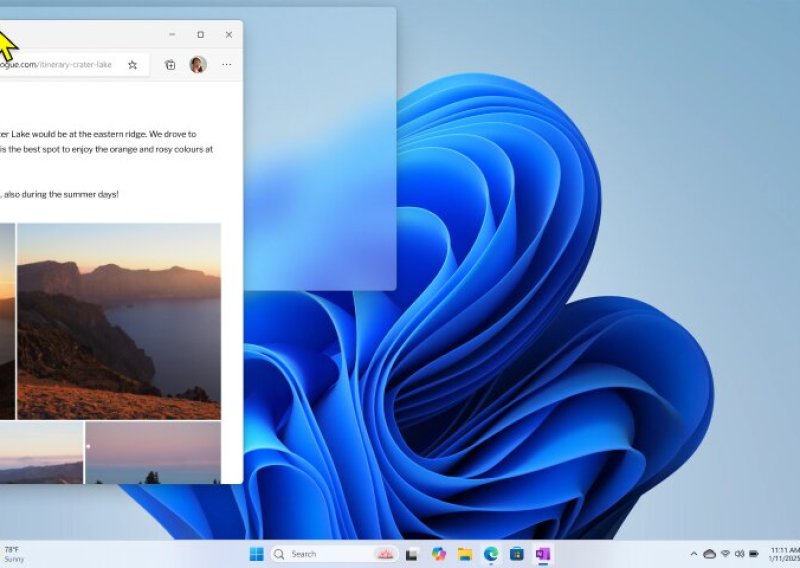Show hidden system tray icons
800x568 pixels.
tap(694, 554)
